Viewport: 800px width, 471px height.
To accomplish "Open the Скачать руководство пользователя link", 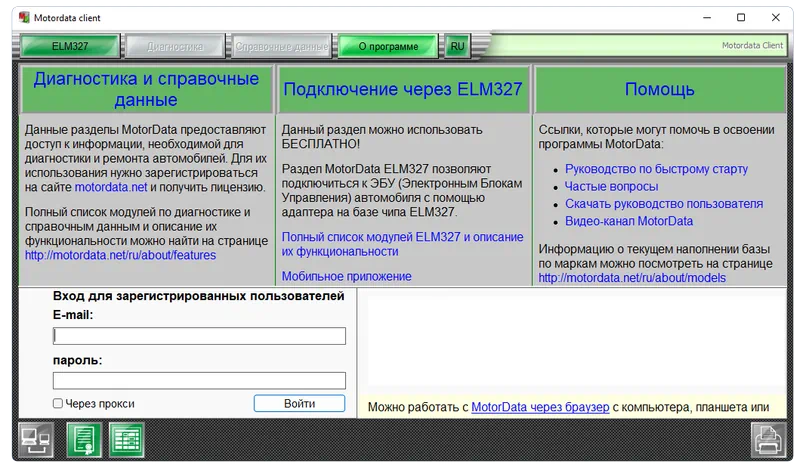I will click(664, 204).
